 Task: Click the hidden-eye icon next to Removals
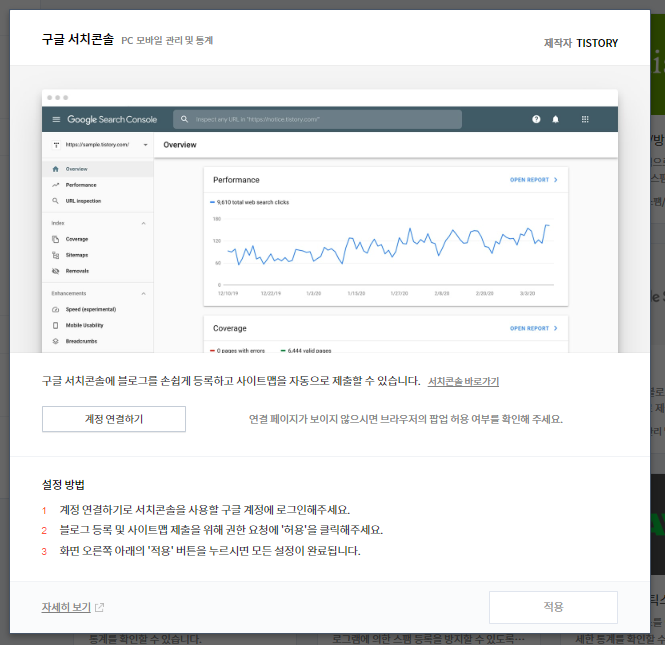pyautogui.click(x=56, y=271)
